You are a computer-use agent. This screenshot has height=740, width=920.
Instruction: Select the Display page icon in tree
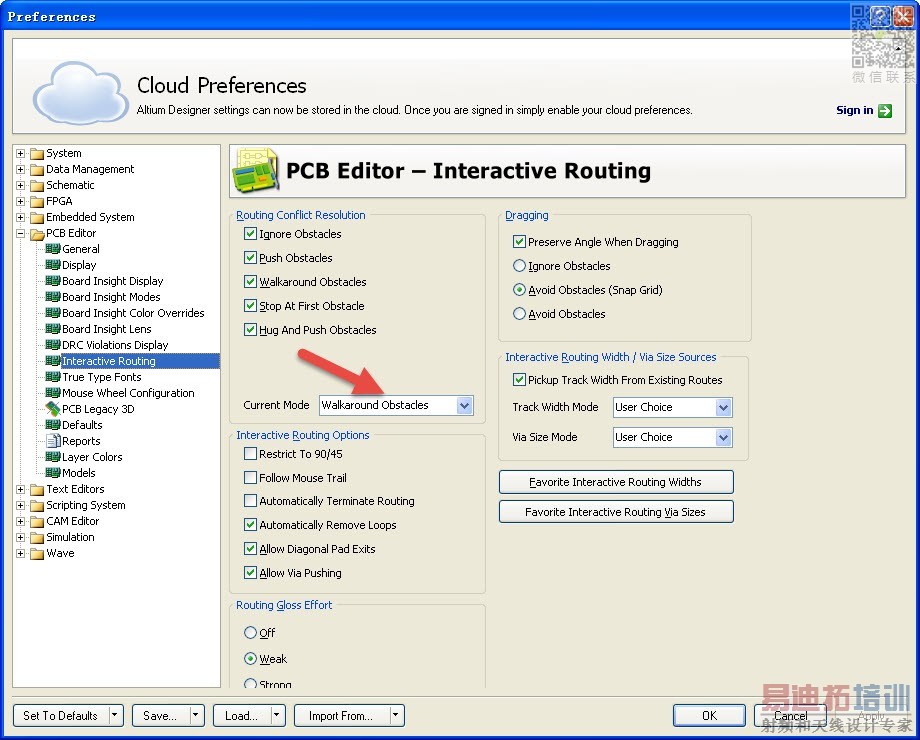click(x=53, y=265)
